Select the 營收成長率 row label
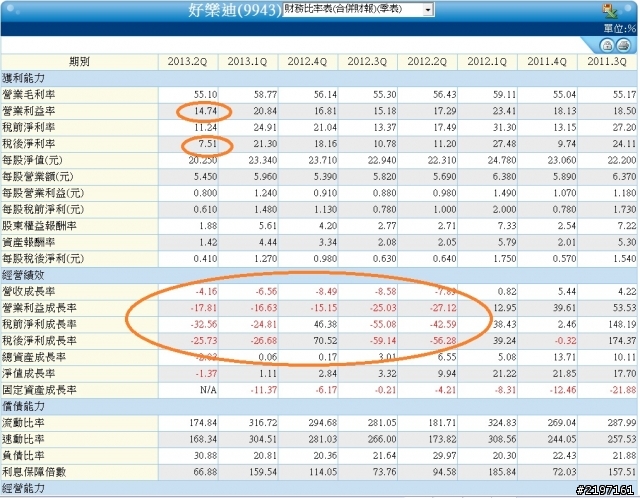The width and height of the screenshot is (640, 498). [x=29, y=291]
